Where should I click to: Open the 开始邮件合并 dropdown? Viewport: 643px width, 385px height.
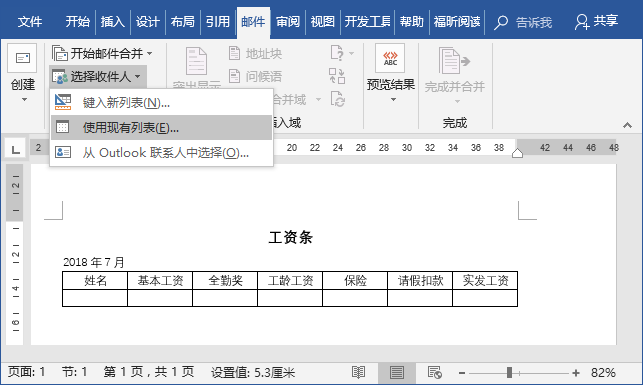(x=103, y=53)
